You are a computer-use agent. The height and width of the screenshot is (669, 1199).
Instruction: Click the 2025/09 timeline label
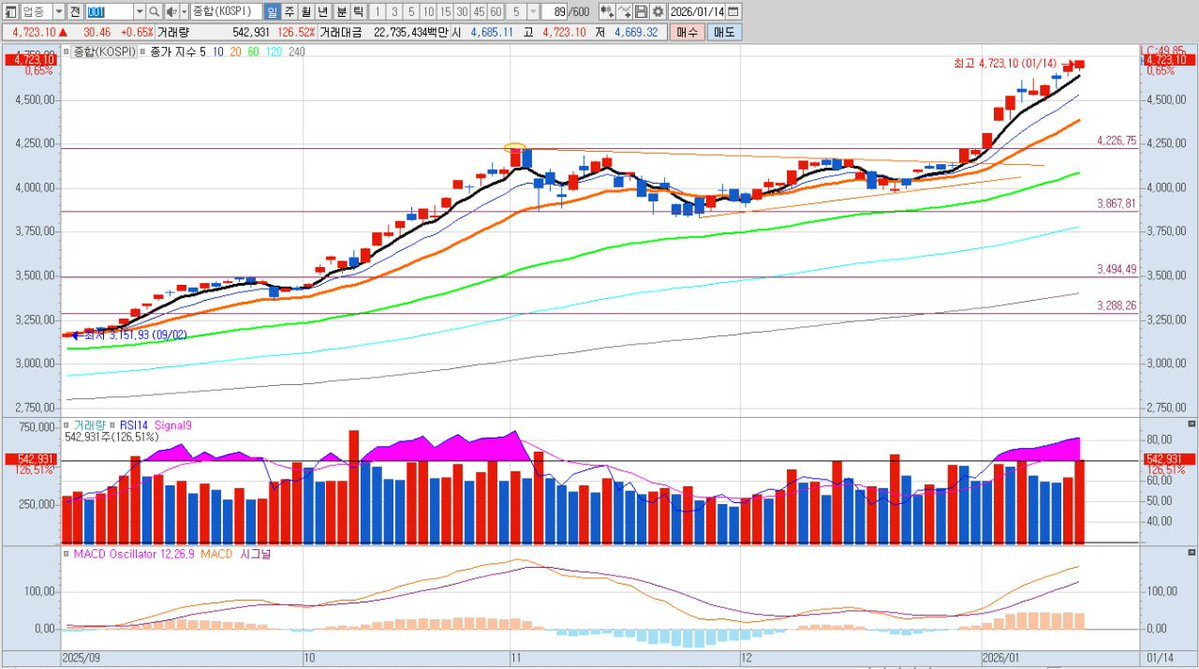[80, 658]
